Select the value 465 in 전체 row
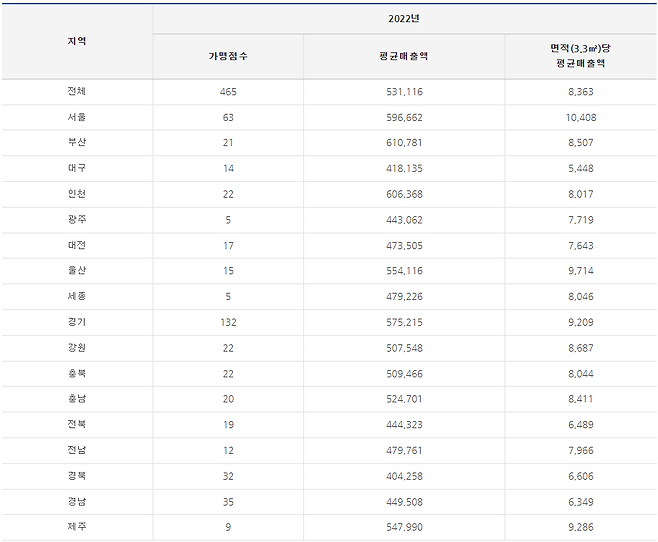This screenshot has height=542, width=658. (228, 92)
